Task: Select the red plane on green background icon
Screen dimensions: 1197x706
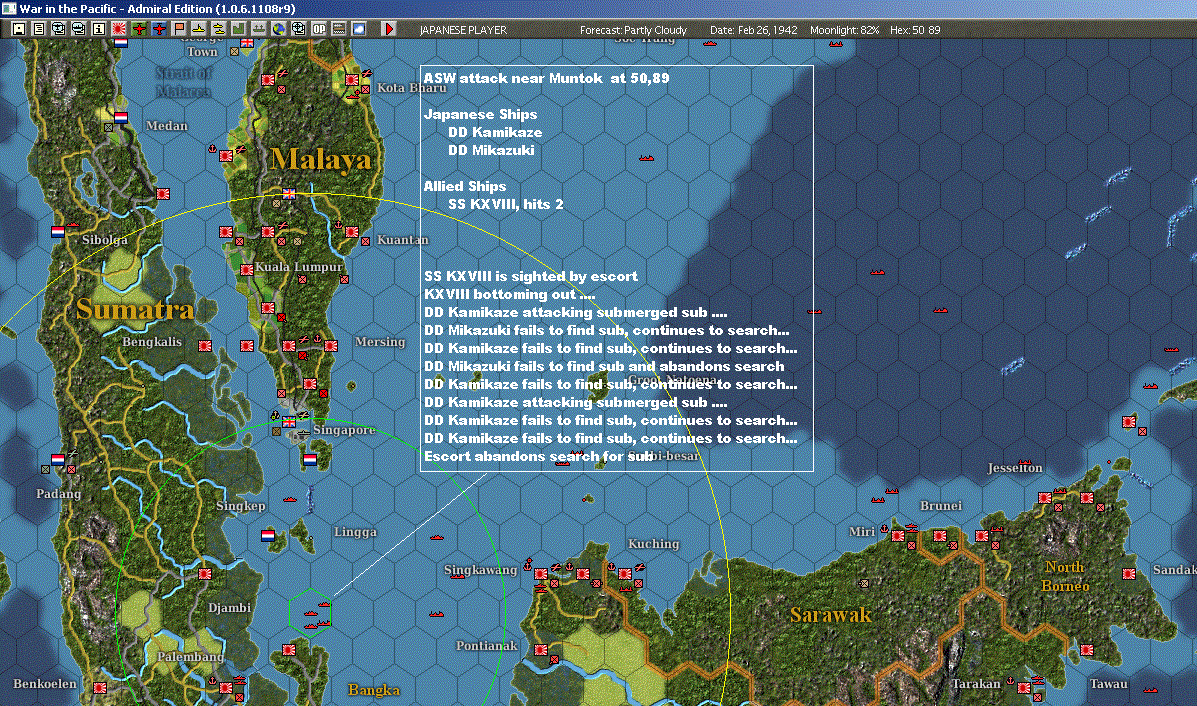Action: [x=139, y=29]
